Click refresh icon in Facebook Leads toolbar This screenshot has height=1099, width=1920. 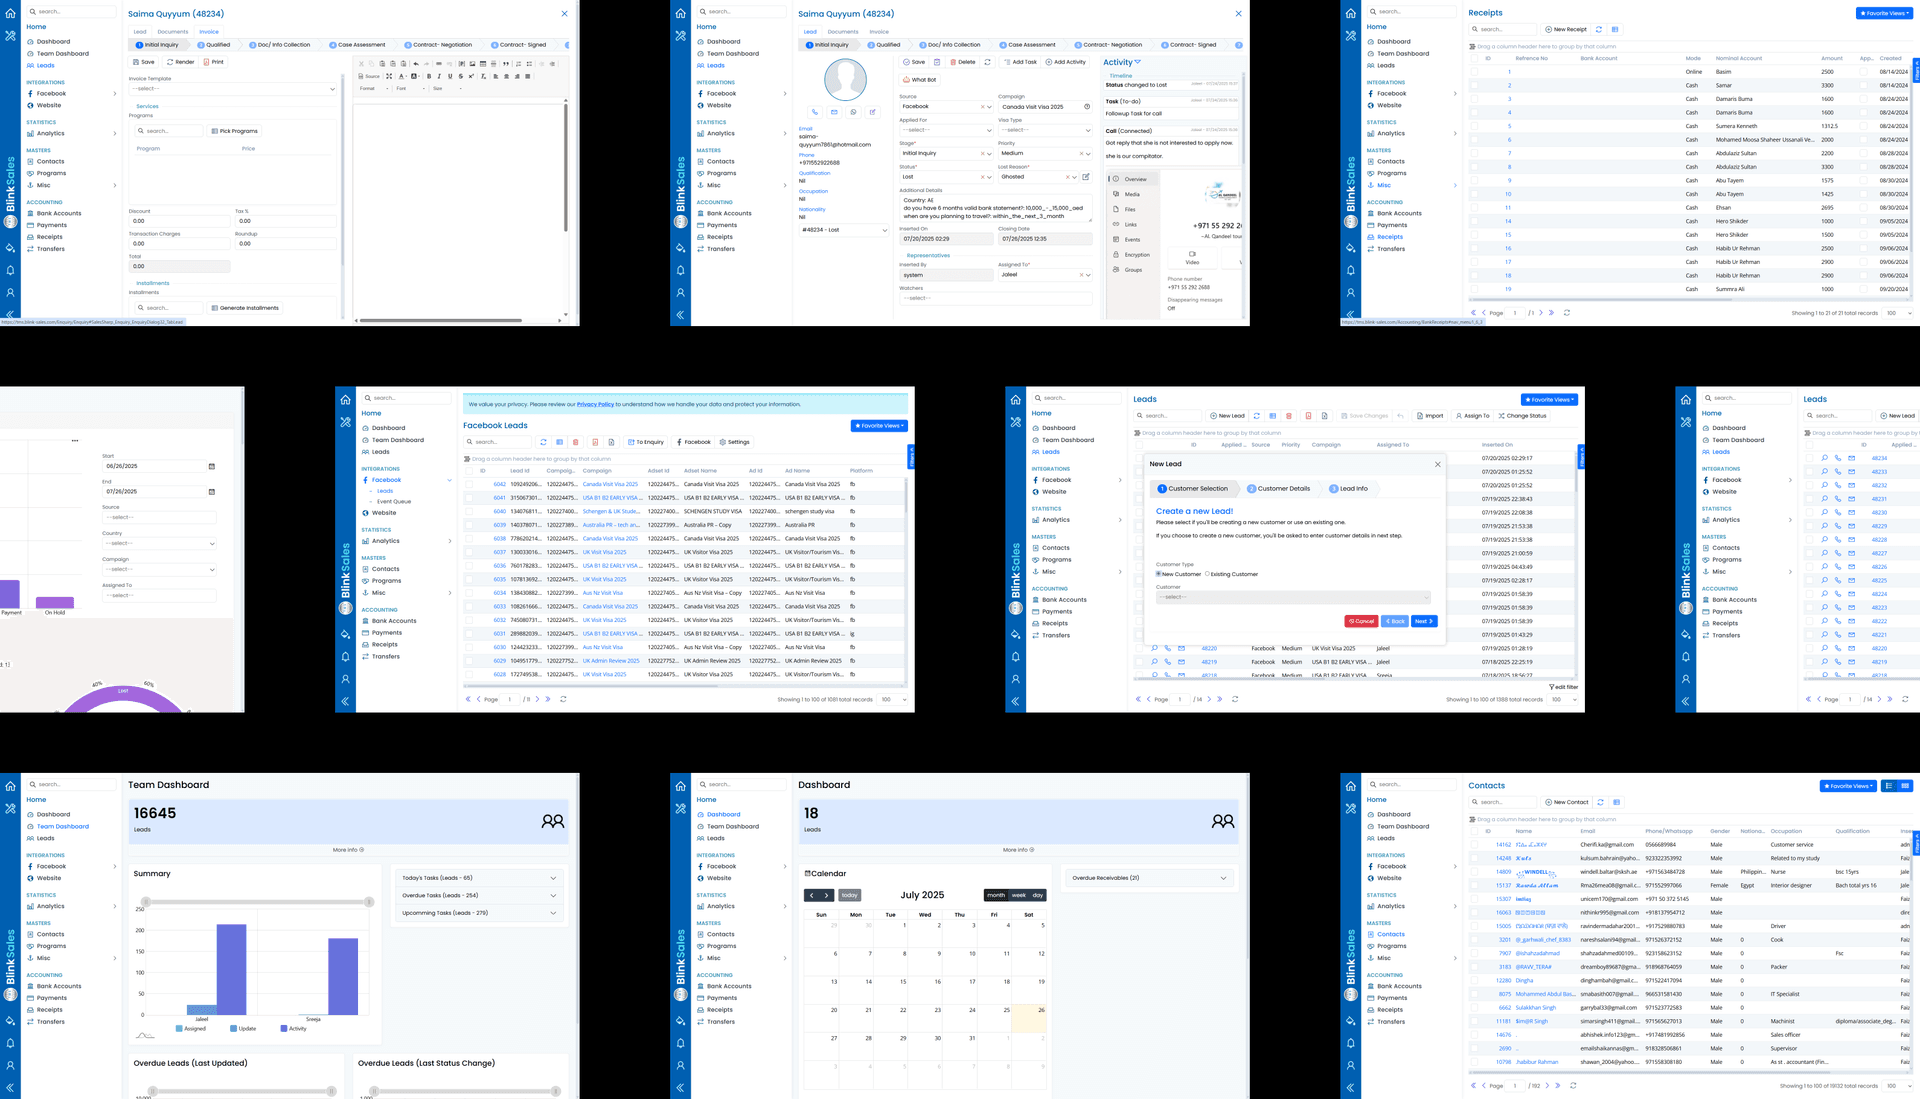click(x=544, y=442)
